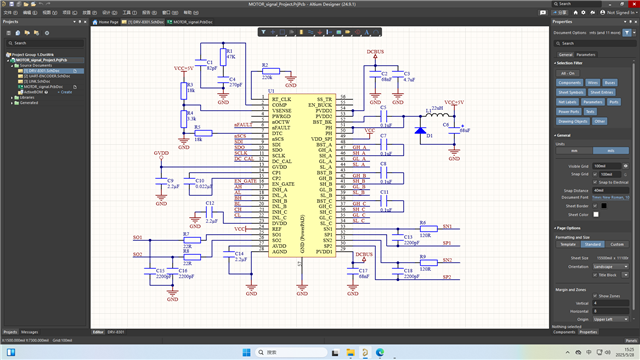
Task: Click the Windows Start button on taskbar
Action: pyautogui.click(x=247, y=352)
